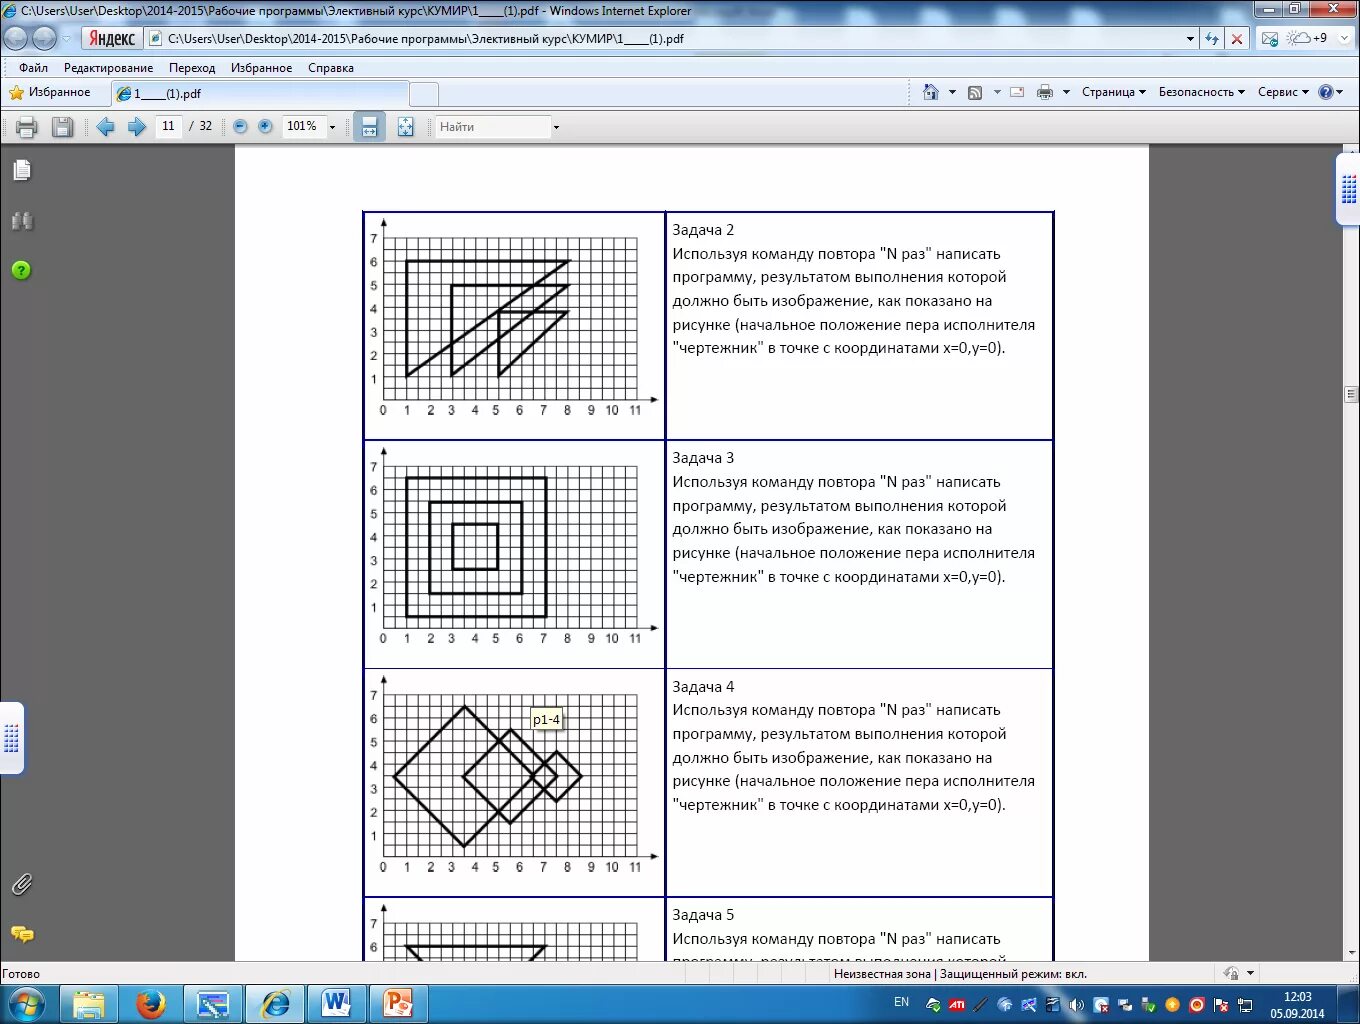Click the p1-4 tooltip label
The image size is (1360, 1024).
click(546, 719)
